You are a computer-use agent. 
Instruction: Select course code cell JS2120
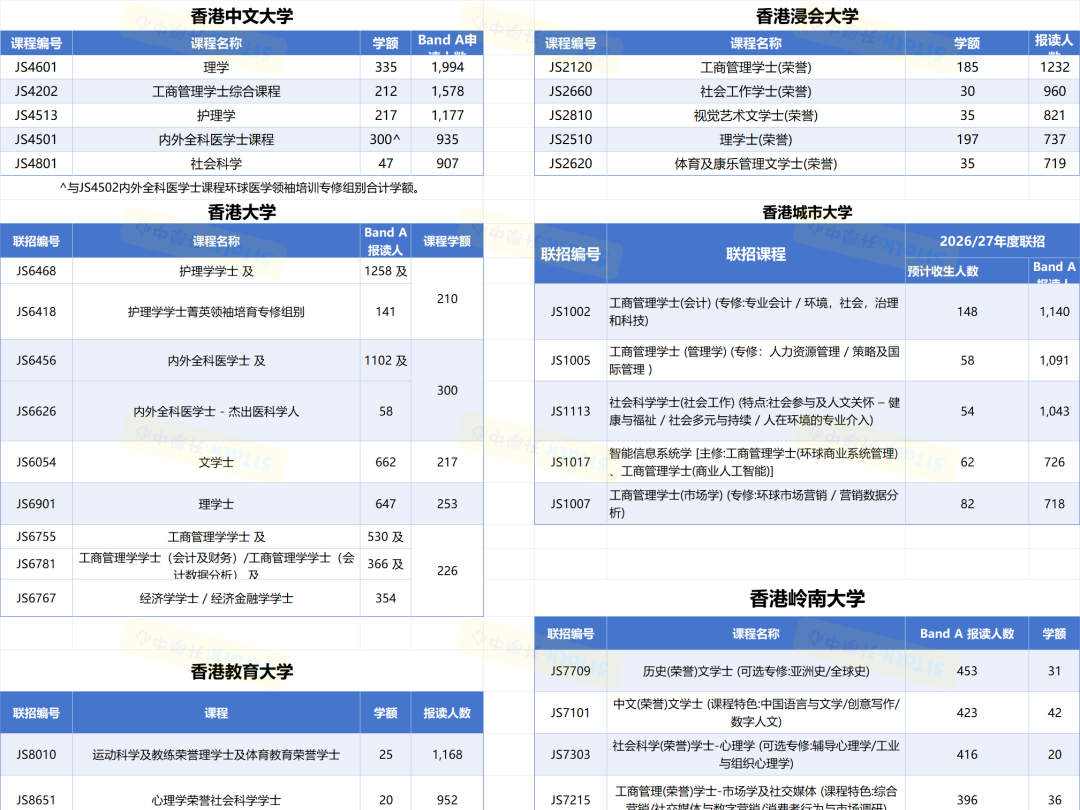pyautogui.click(x=570, y=67)
